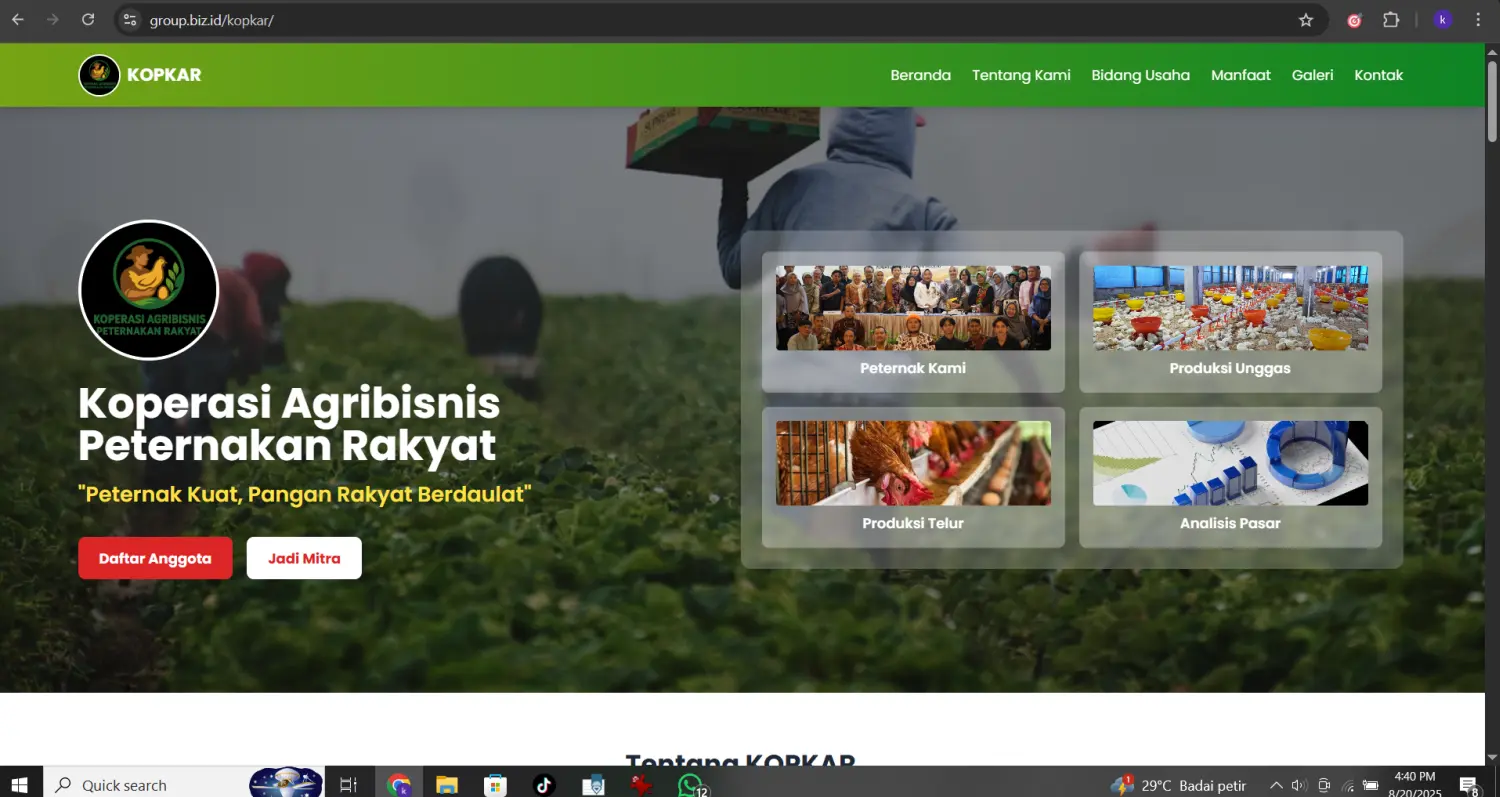
Task: Open the volume icon in system tray
Action: point(1298,784)
